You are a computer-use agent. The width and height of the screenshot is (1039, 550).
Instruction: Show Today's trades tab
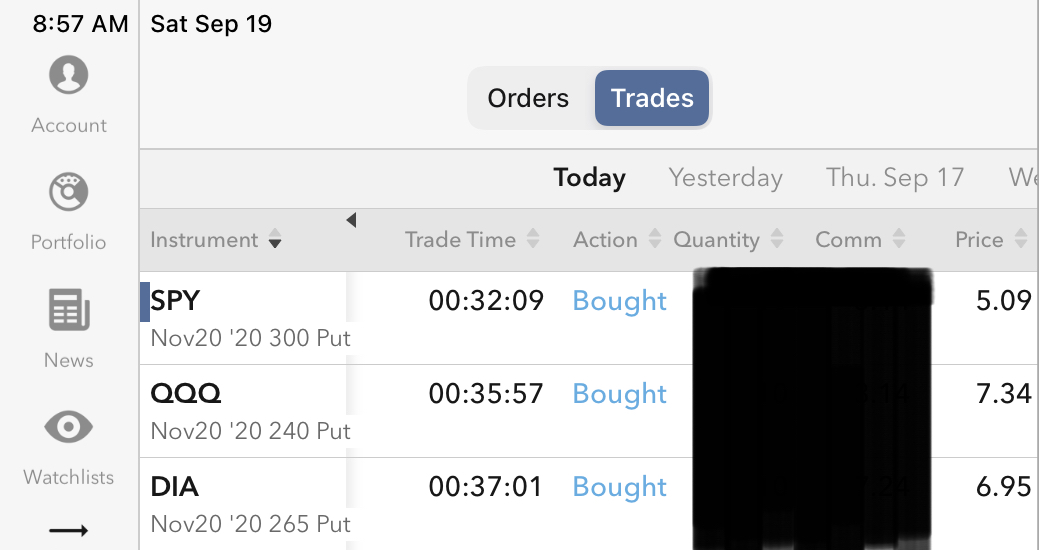pyautogui.click(x=589, y=178)
